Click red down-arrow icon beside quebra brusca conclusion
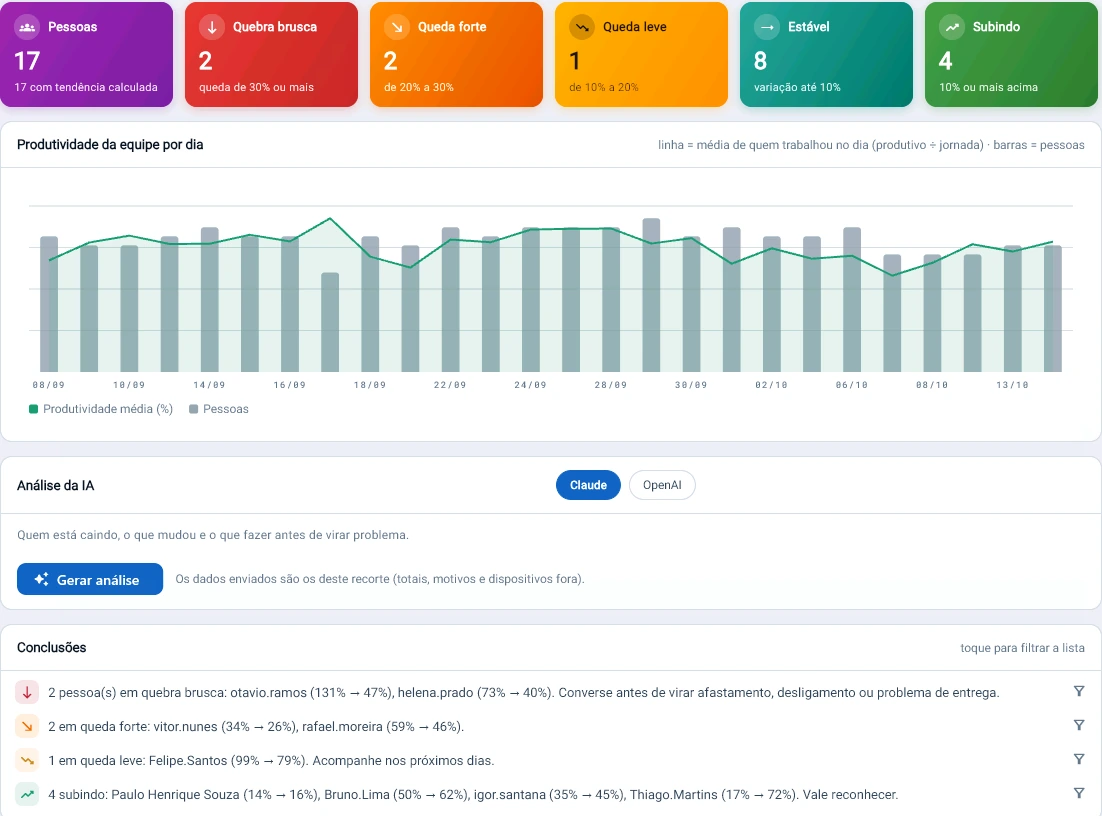Viewport: 1102px width, 816px height. click(x=27, y=692)
